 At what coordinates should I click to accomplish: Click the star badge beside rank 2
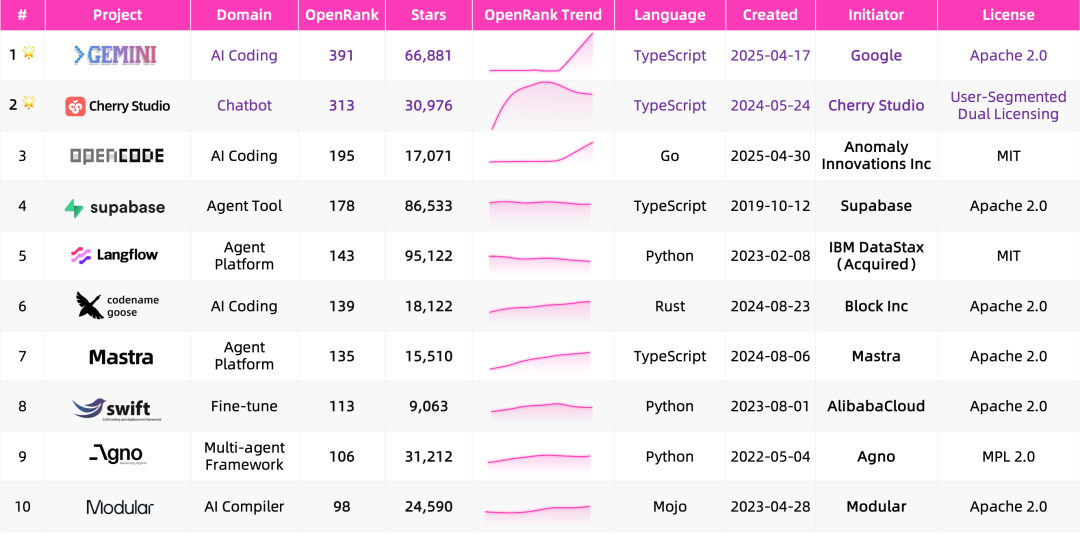[28, 103]
